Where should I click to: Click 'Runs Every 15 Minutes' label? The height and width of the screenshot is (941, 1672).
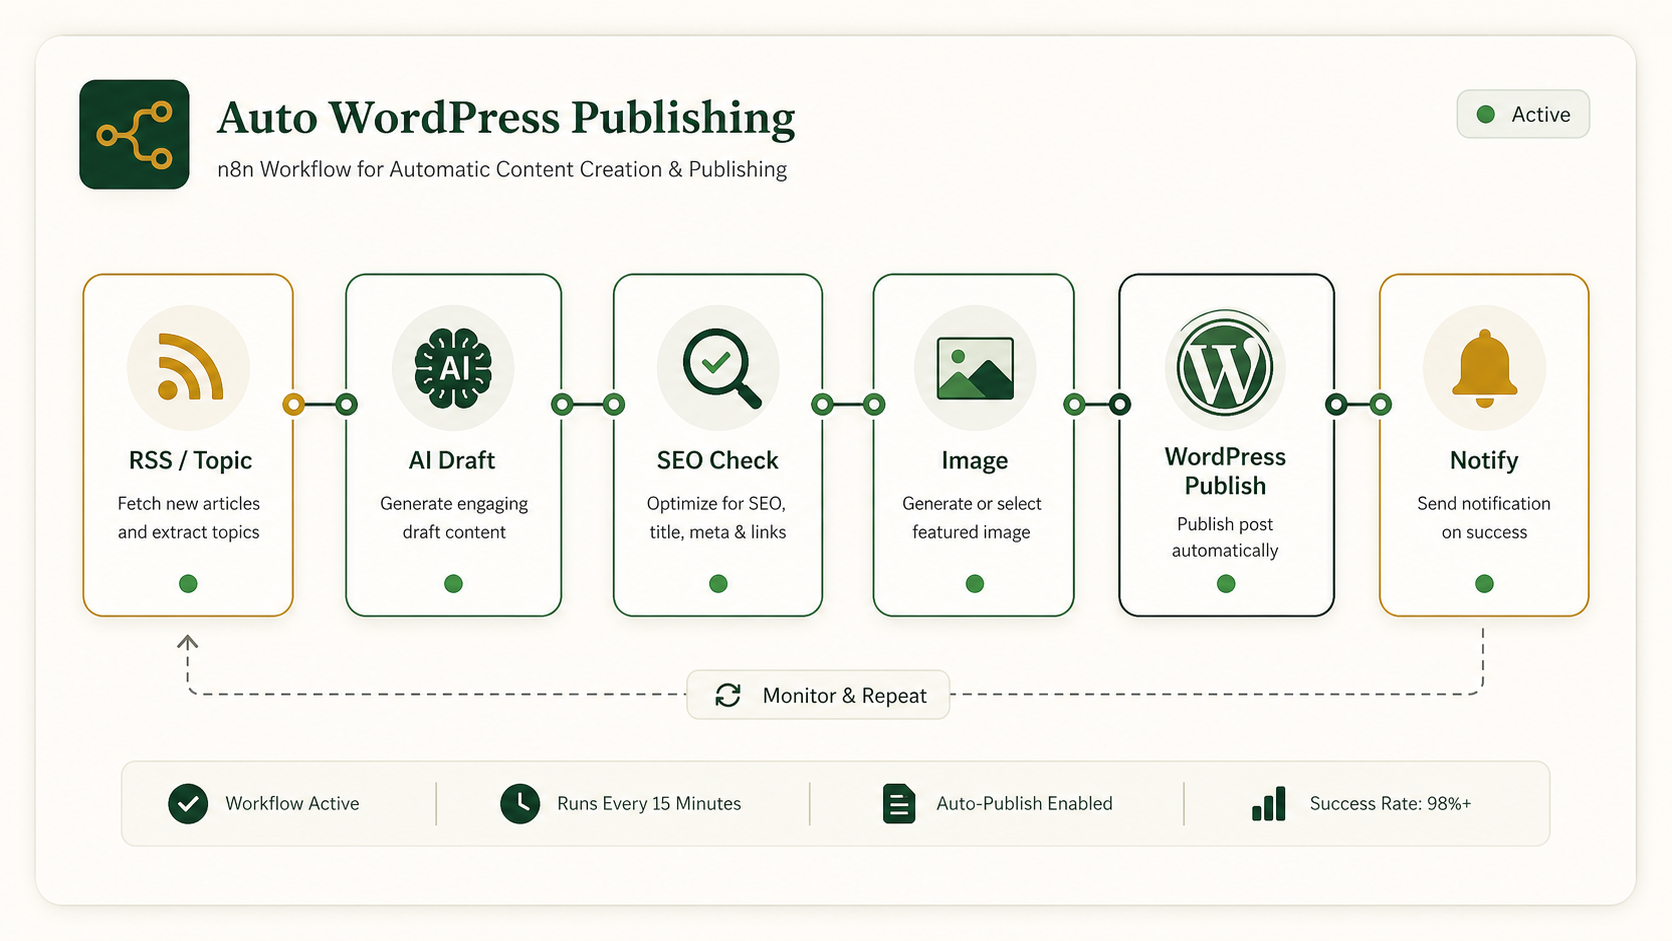coord(649,803)
